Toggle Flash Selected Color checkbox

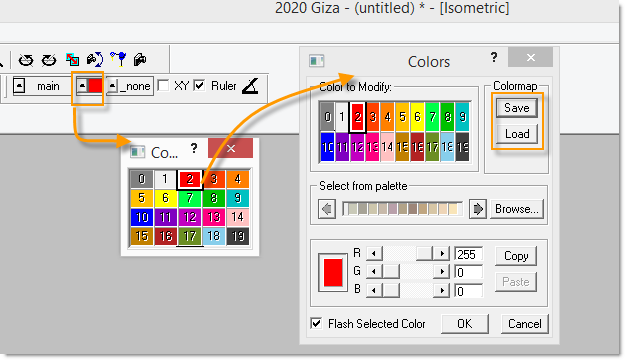pos(316,323)
